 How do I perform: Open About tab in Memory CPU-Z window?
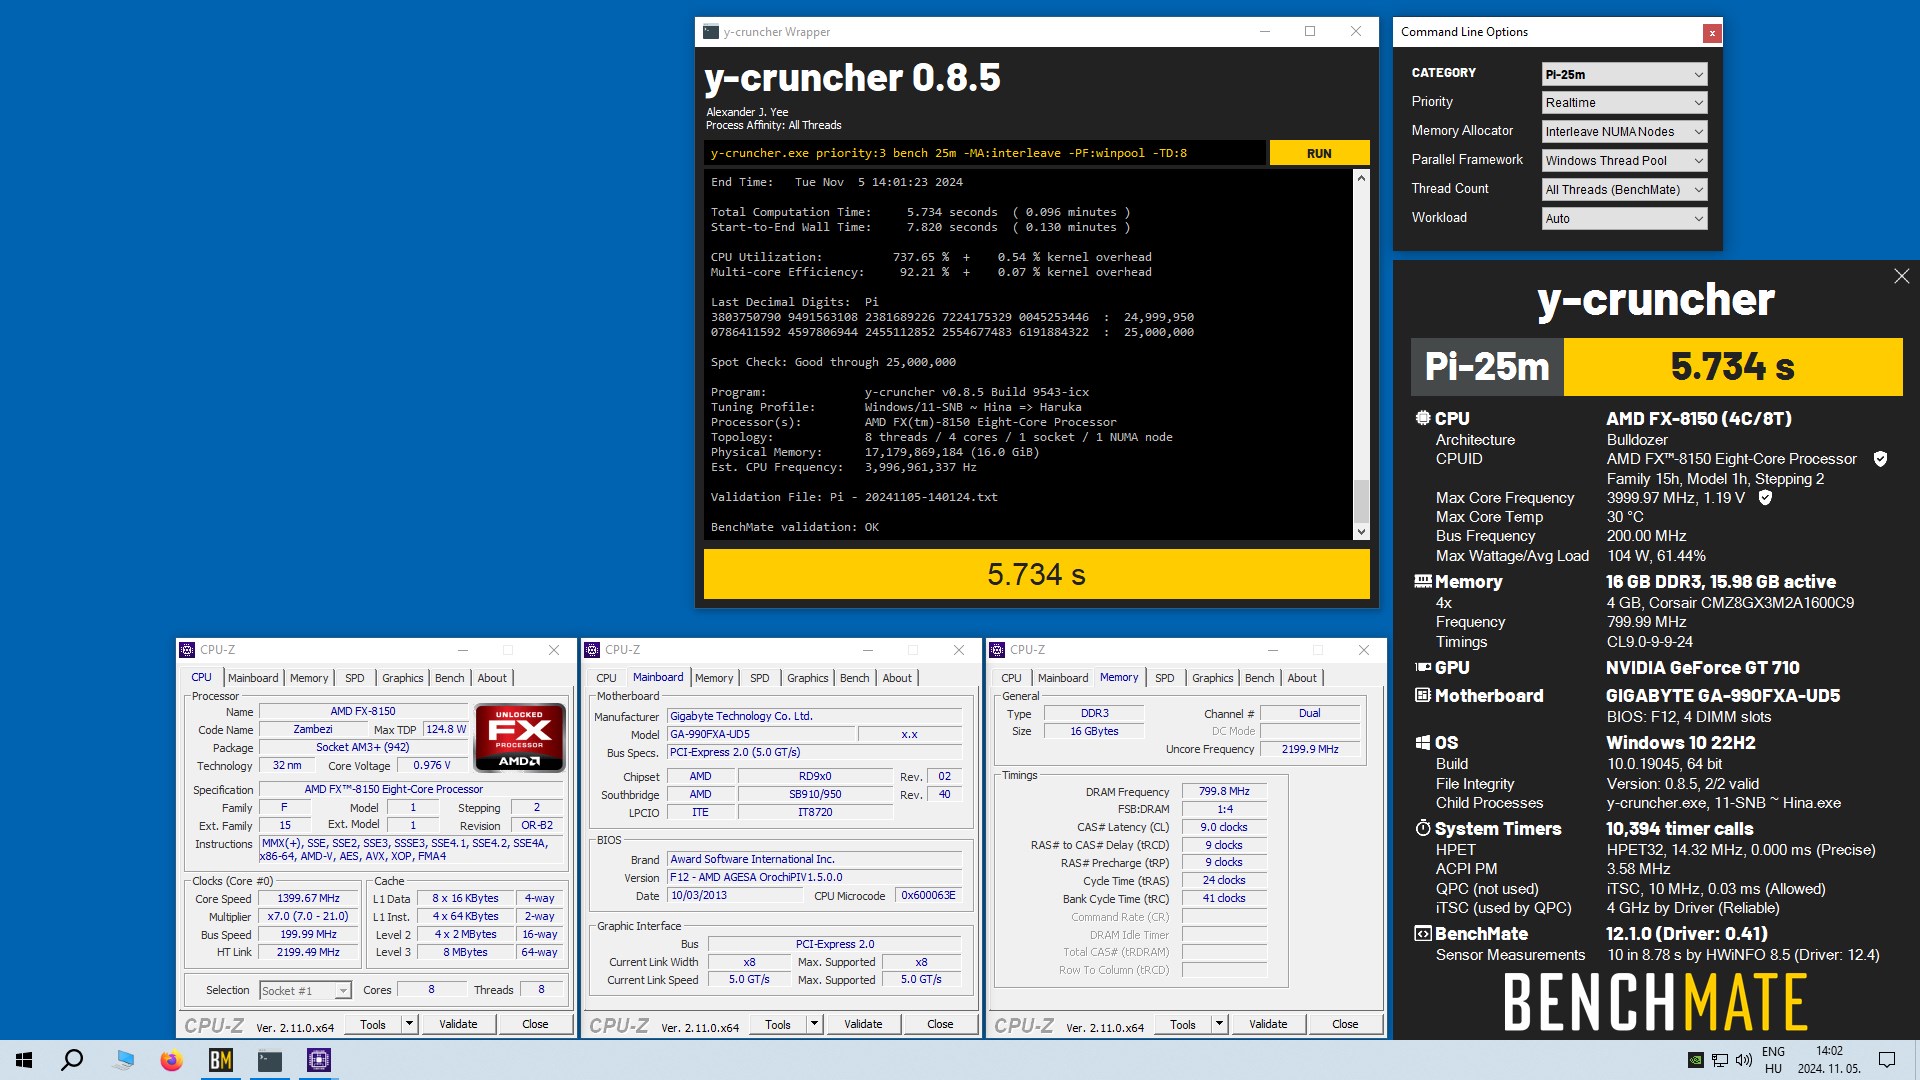tap(1302, 678)
